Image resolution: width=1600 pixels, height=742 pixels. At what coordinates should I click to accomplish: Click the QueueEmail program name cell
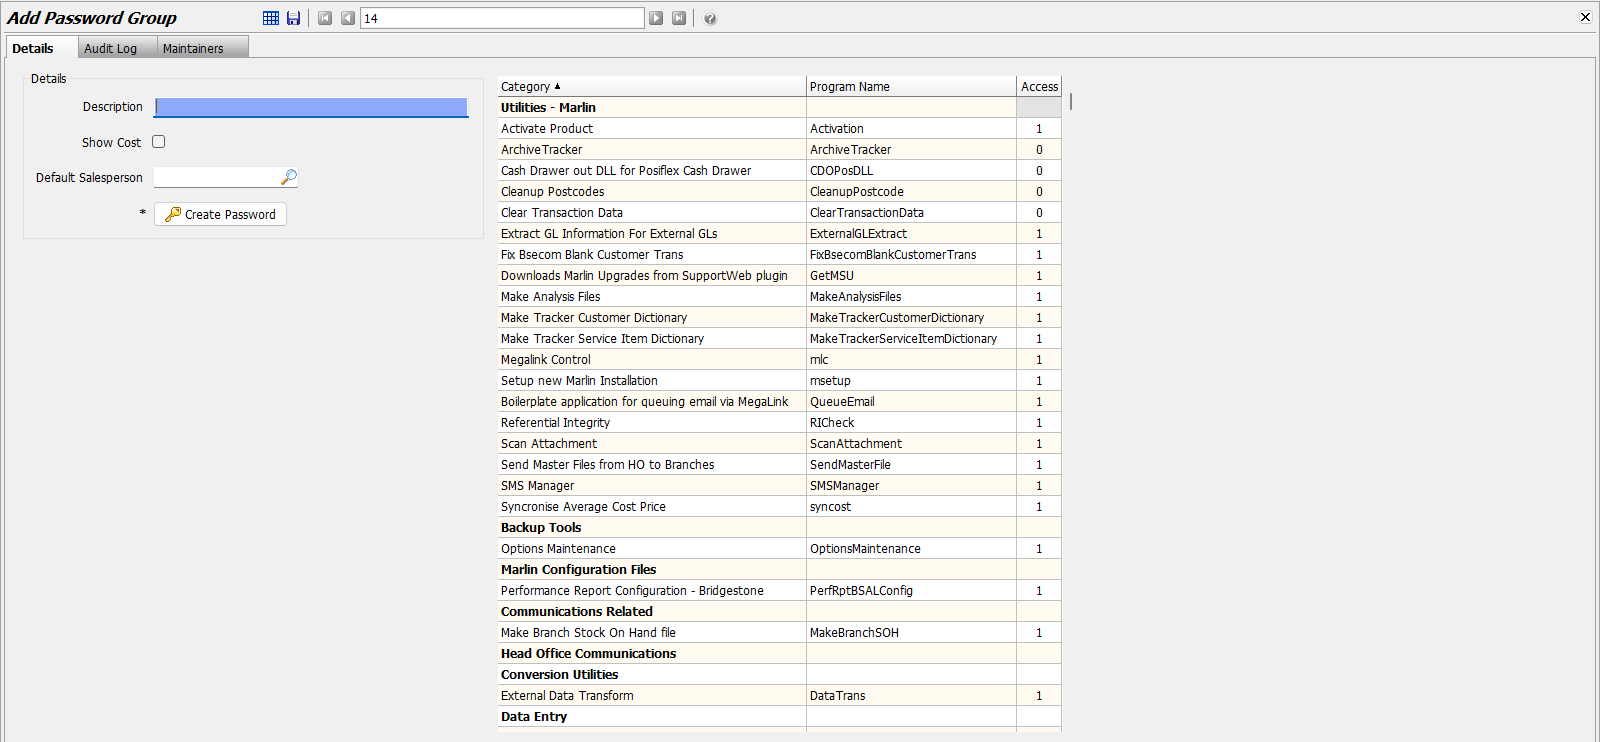911,401
